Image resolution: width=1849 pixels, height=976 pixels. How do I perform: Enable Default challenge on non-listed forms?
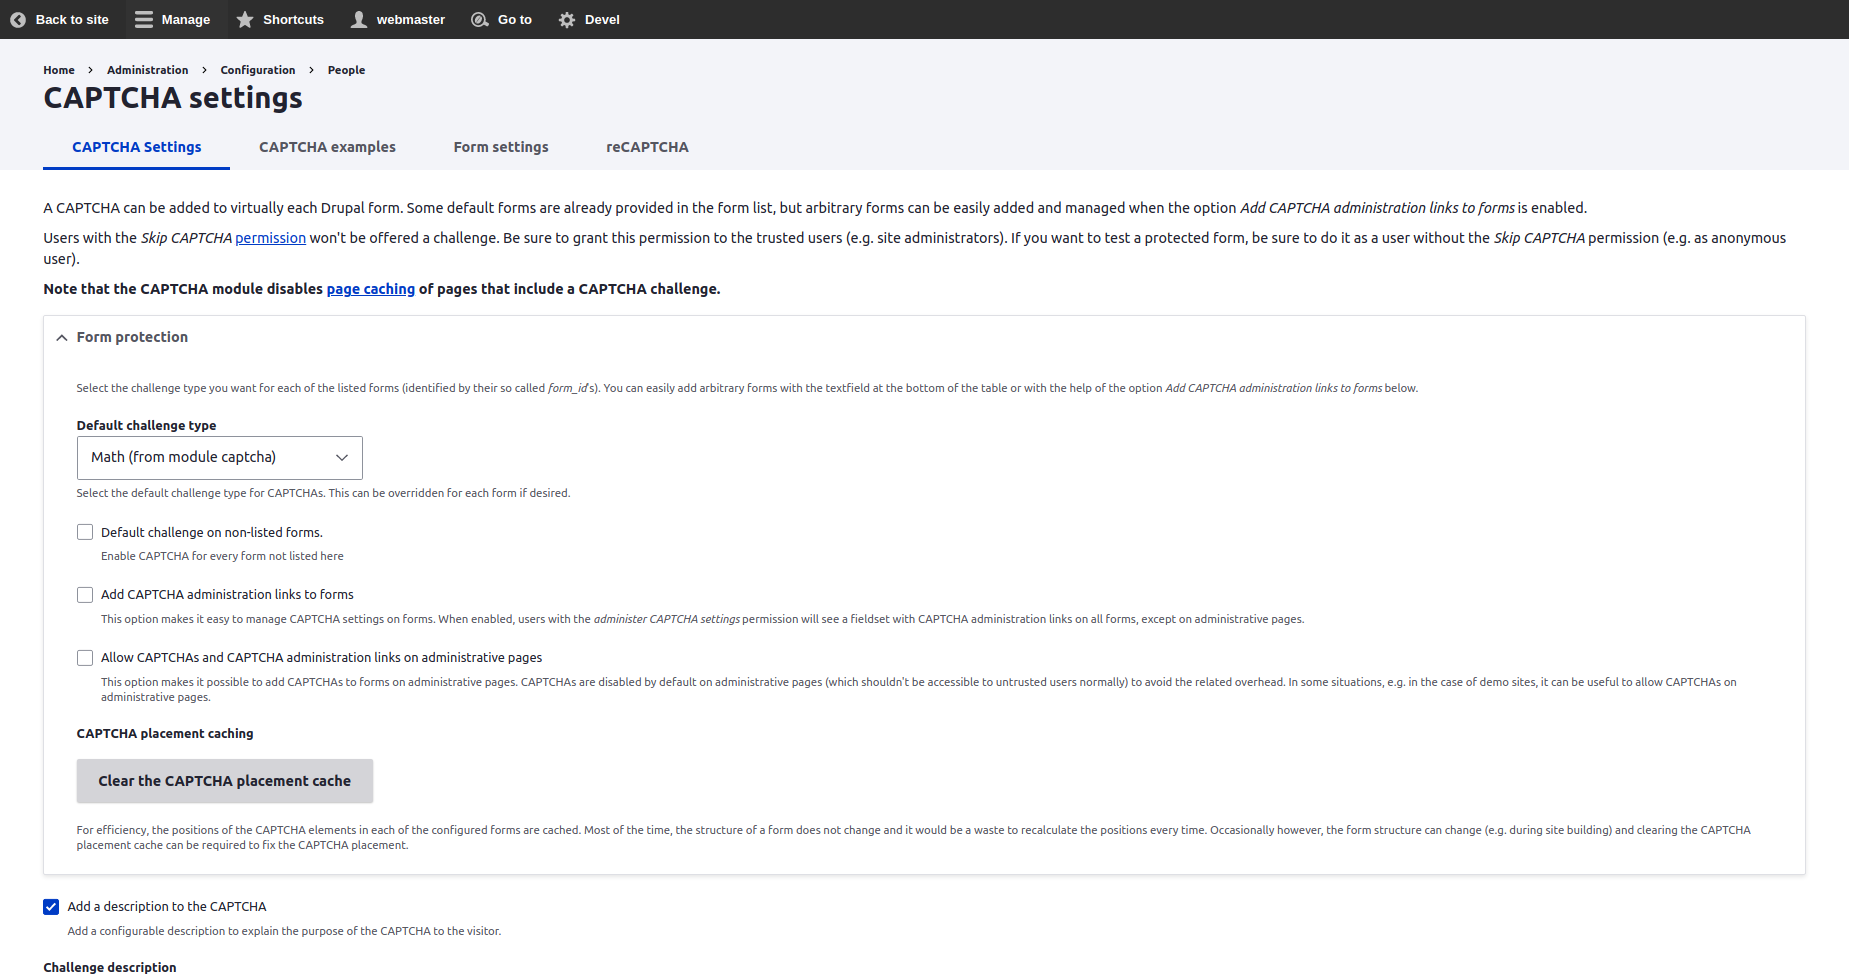[85, 532]
